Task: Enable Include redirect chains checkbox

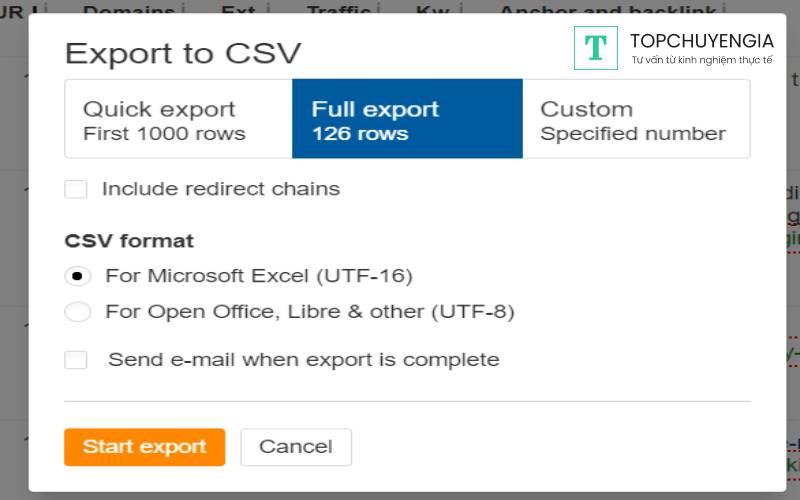Action: pos(76,189)
